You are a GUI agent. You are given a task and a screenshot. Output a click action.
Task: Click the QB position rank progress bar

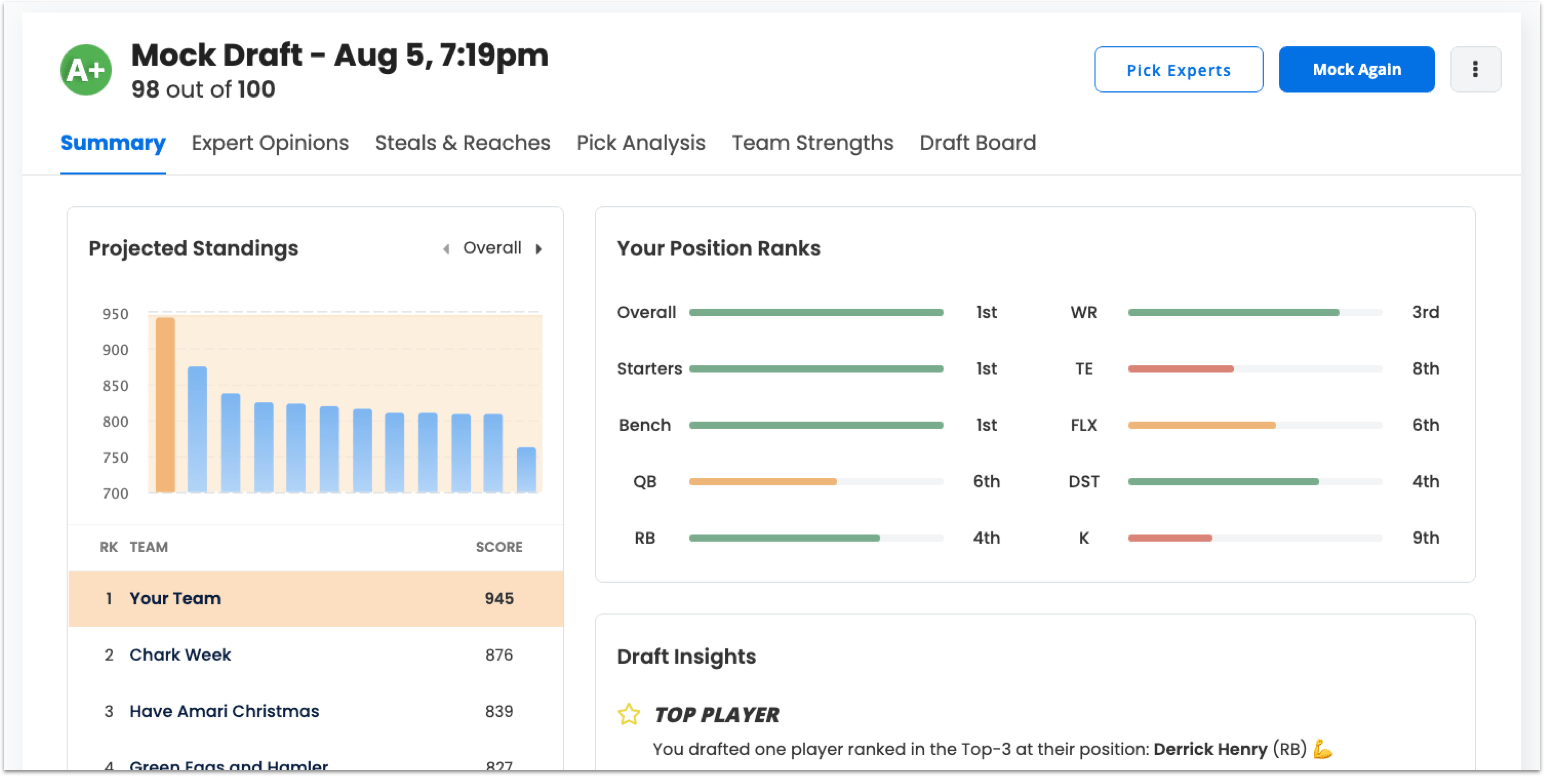pyautogui.click(x=816, y=481)
